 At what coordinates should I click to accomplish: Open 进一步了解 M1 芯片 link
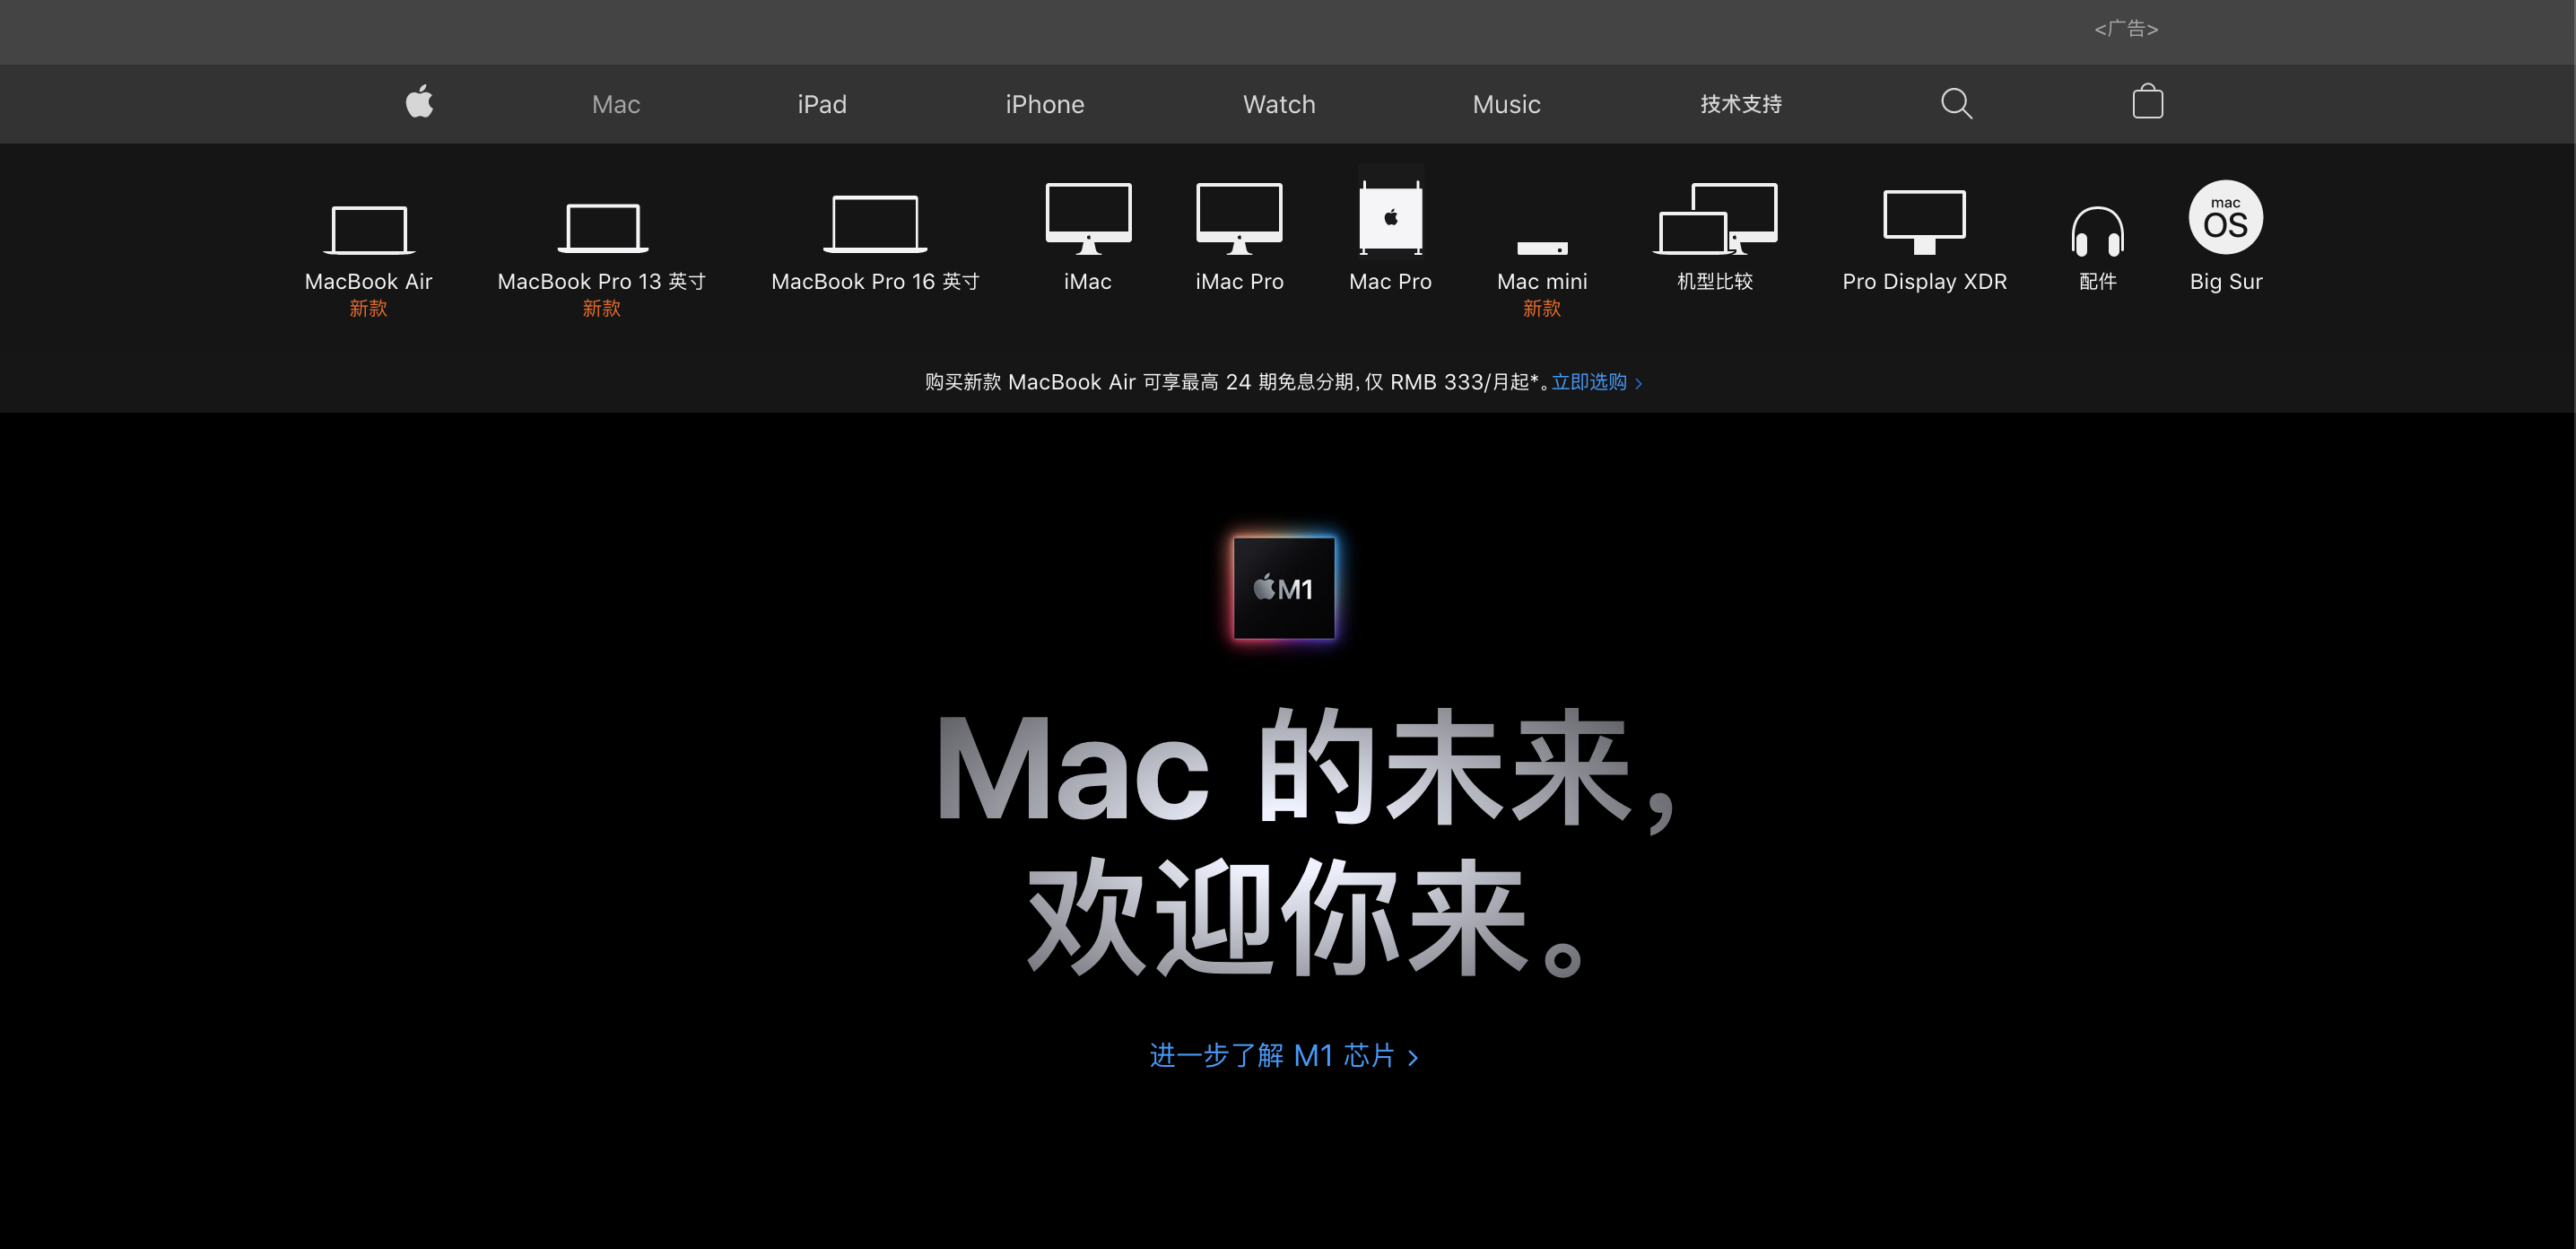click(x=1270, y=1055)
